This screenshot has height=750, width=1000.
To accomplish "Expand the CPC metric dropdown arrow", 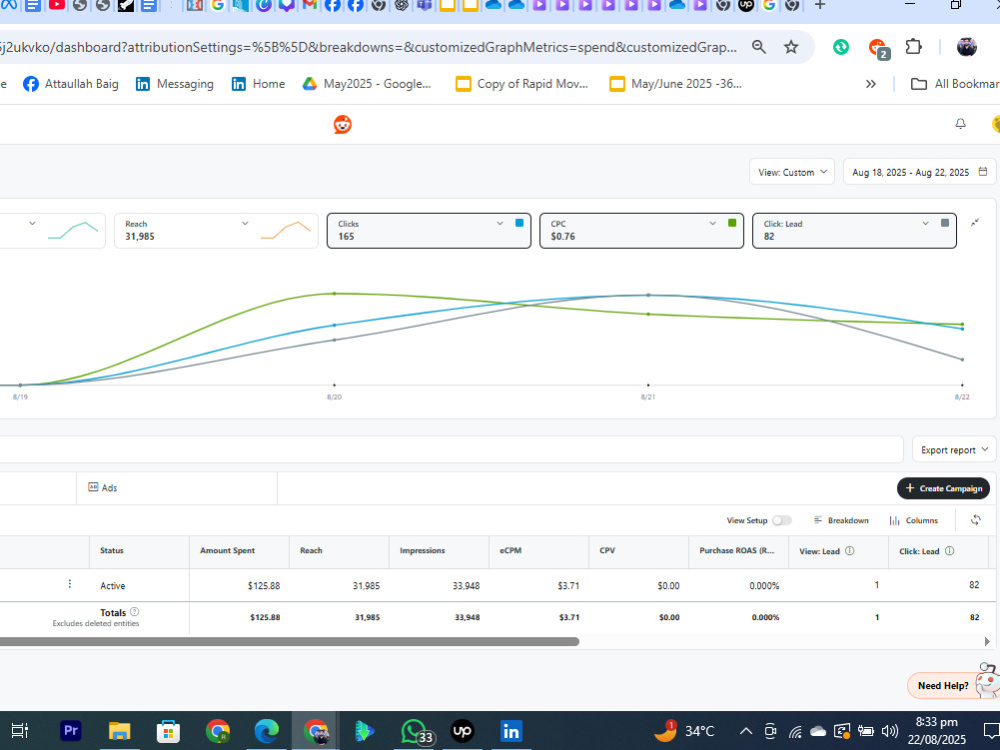I will [x=712, y=223].
